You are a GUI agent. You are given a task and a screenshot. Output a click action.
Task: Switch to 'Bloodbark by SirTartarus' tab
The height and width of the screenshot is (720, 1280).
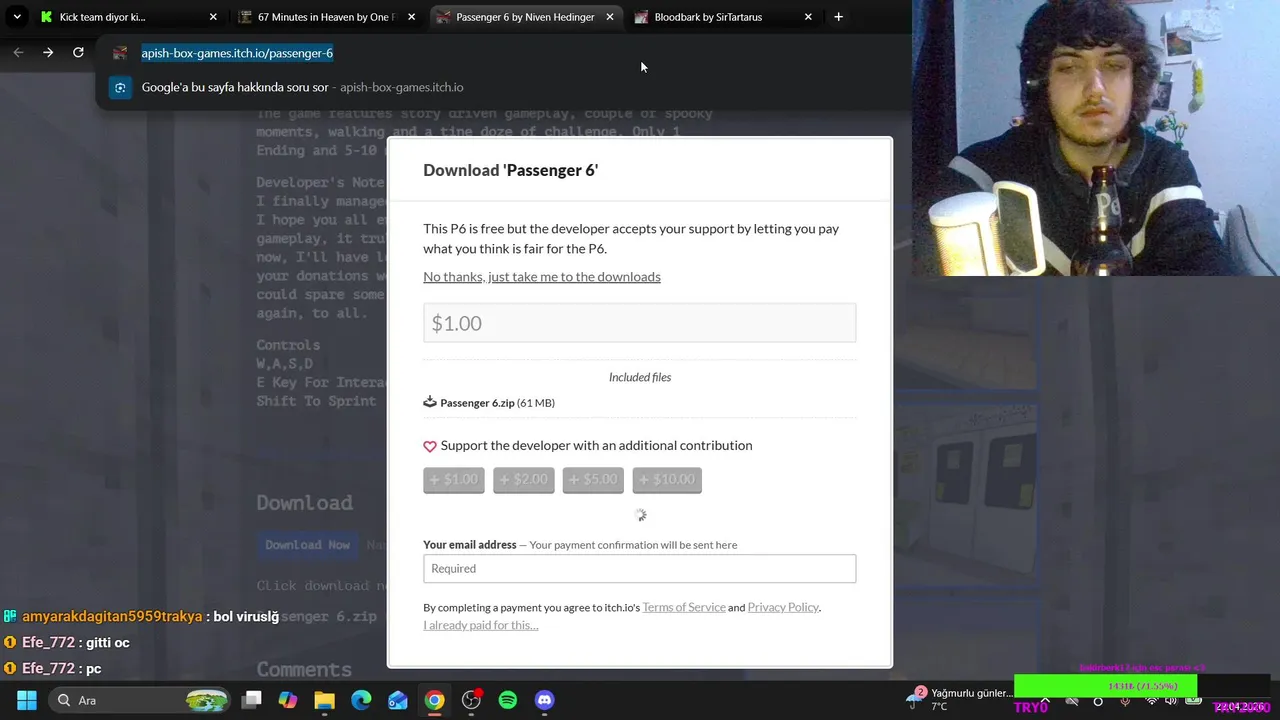[724, 17]
